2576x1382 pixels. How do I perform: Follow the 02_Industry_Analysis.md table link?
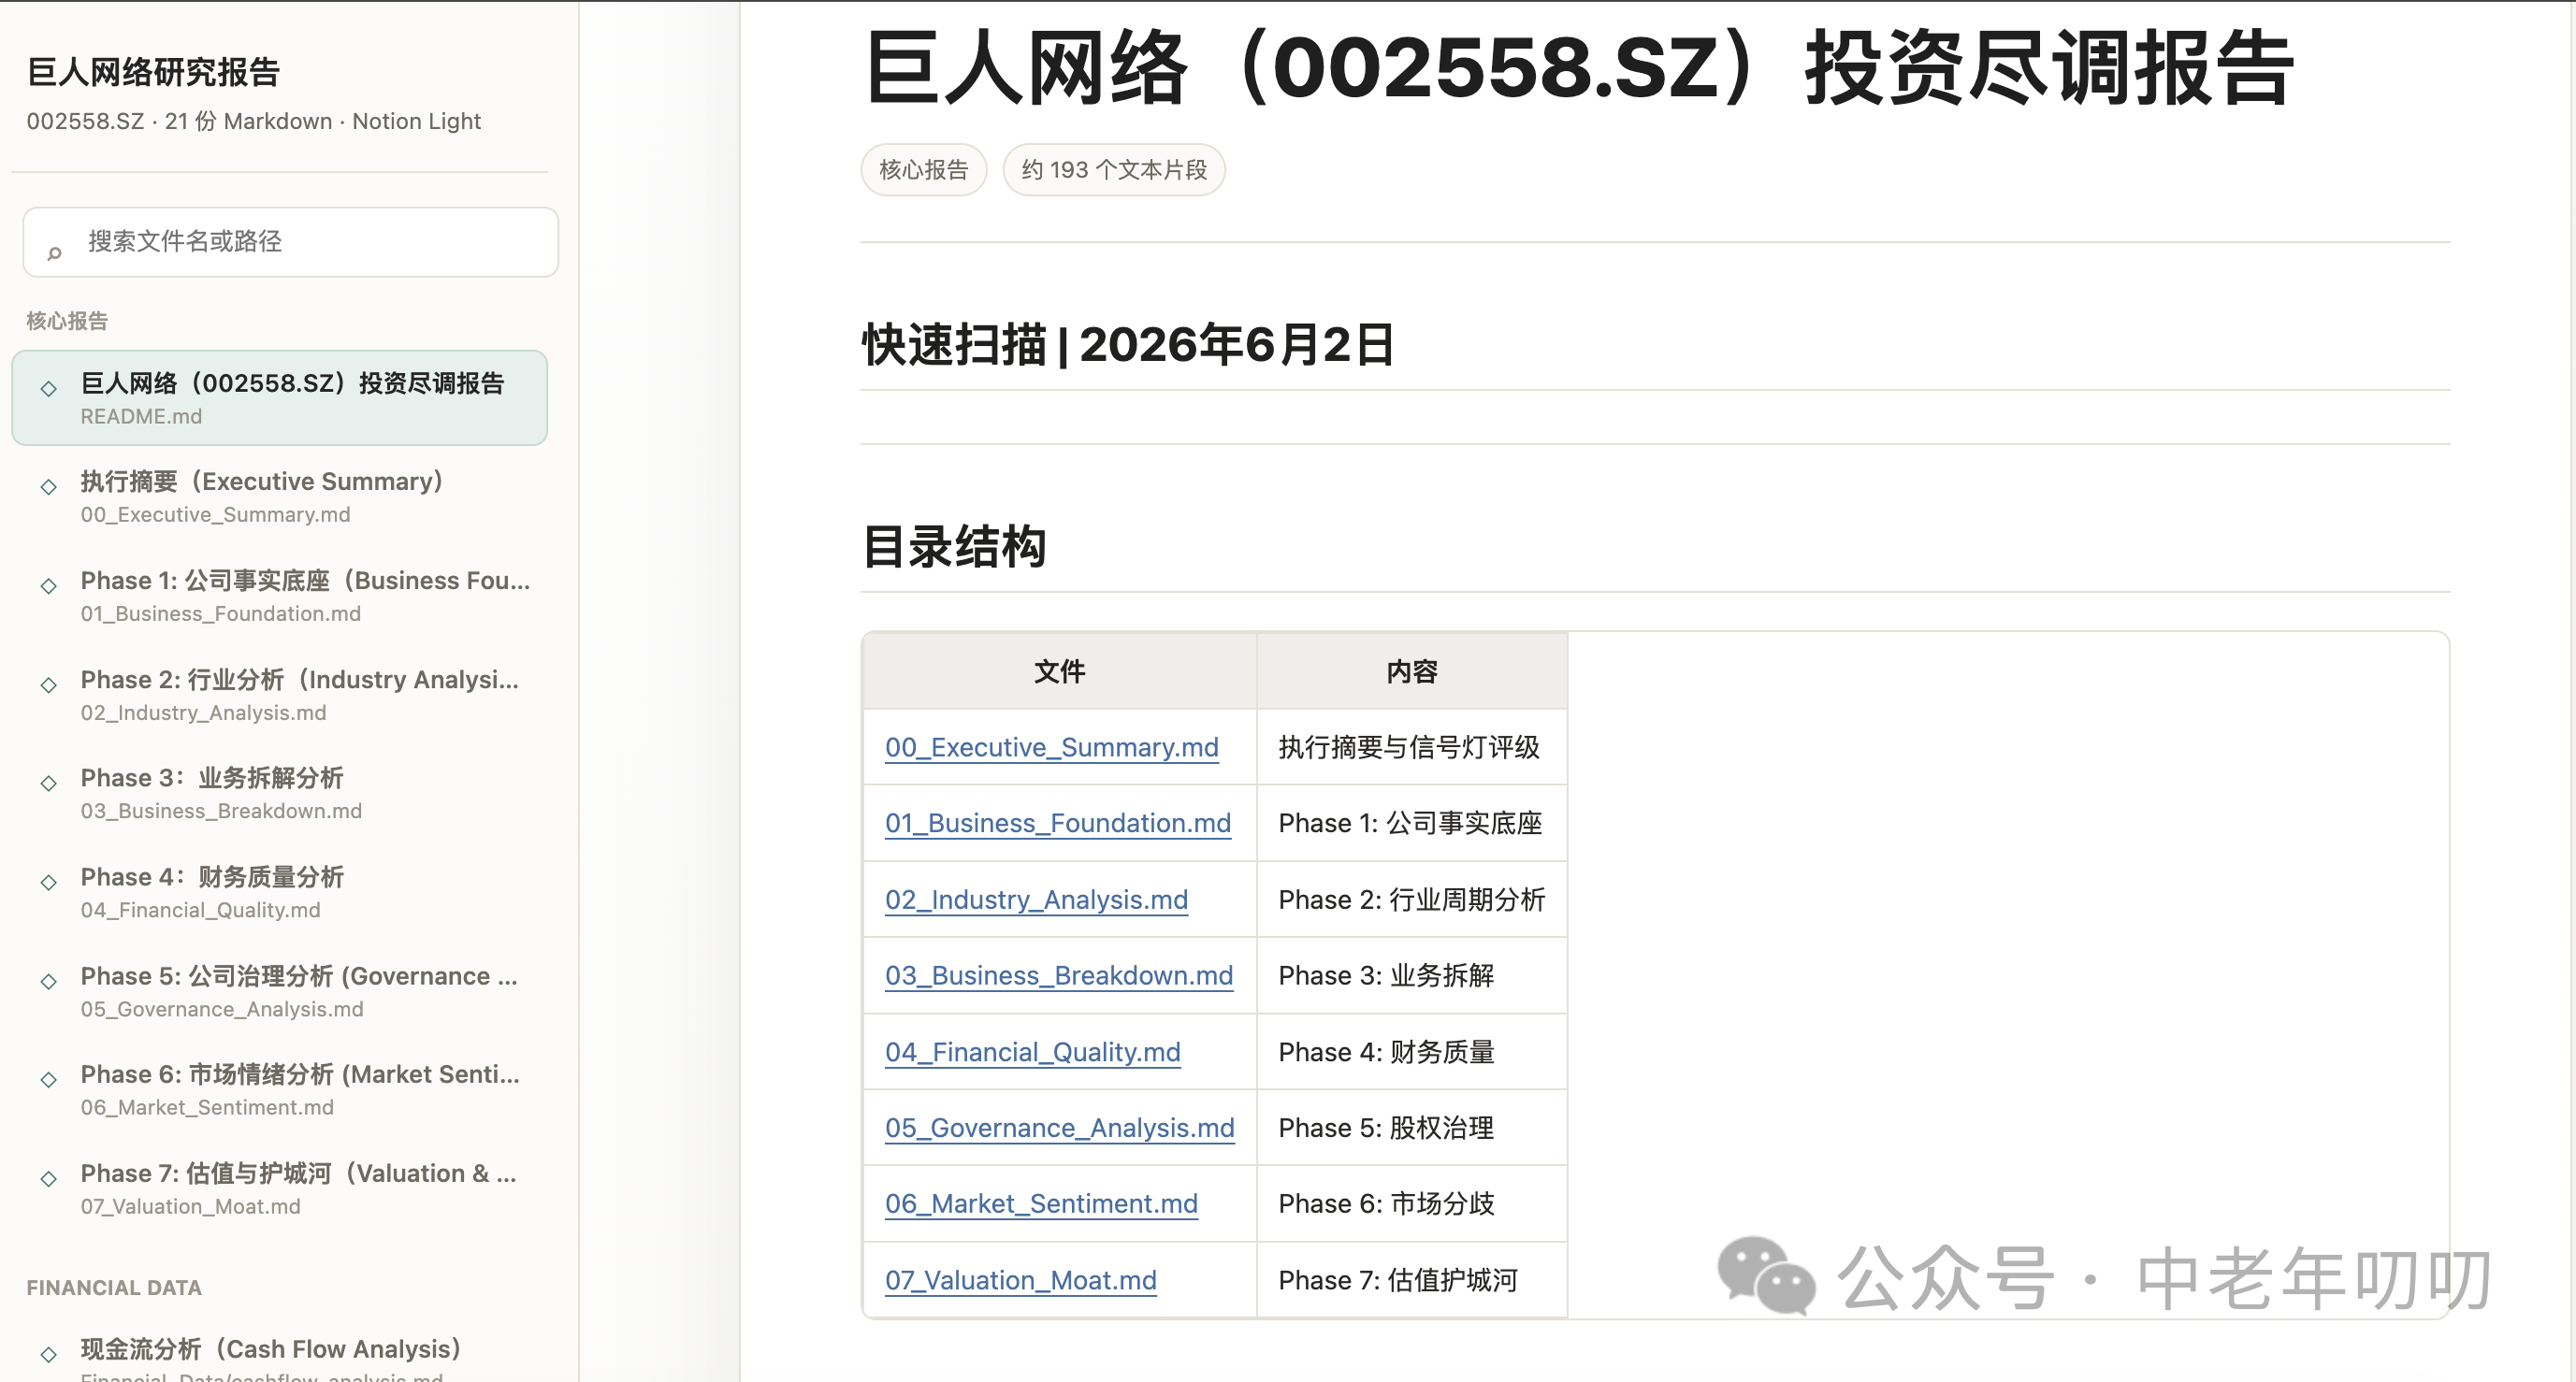pos(1036,899)
